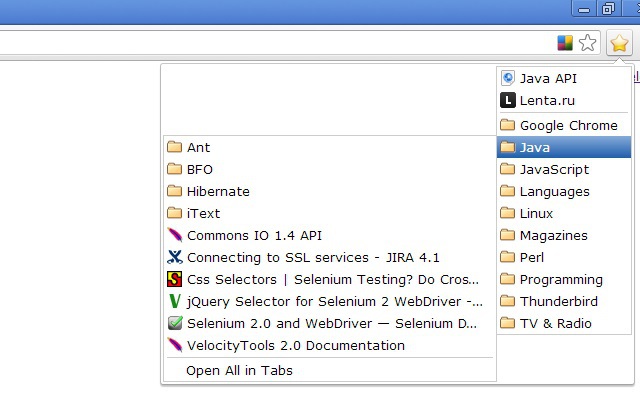This screenshot has height=400, width=640.
Task: Select Open All in Tabs
Action: pos(239,370)
